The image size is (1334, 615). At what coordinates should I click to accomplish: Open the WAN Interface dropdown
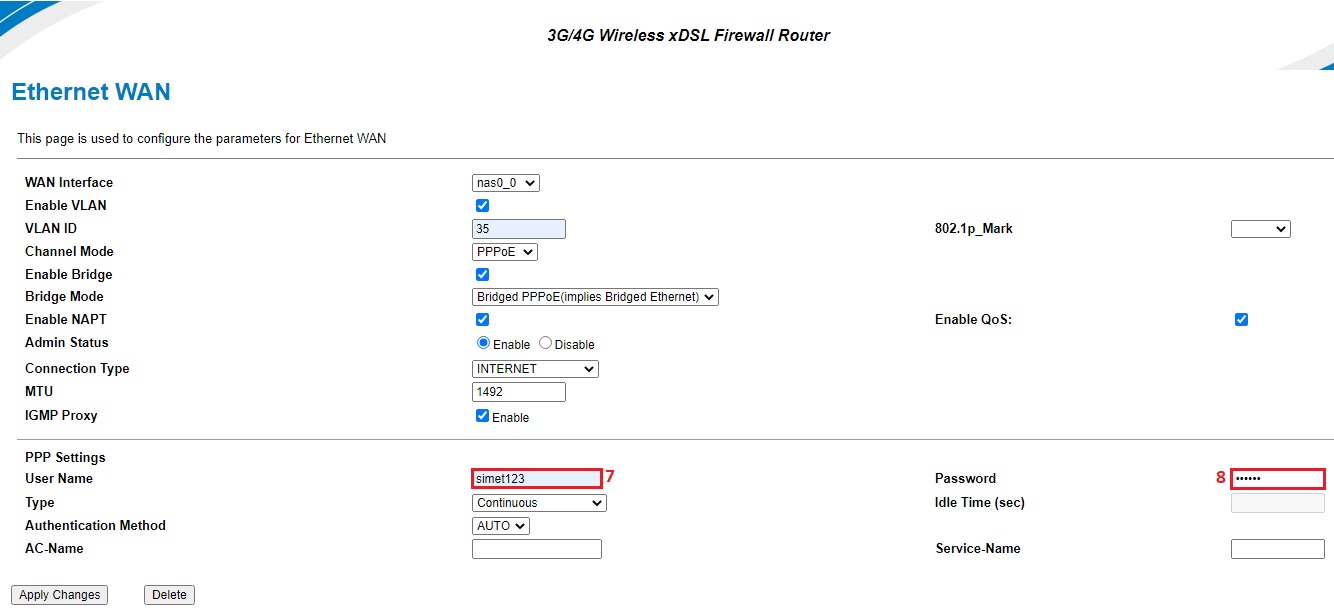[505, 183]
